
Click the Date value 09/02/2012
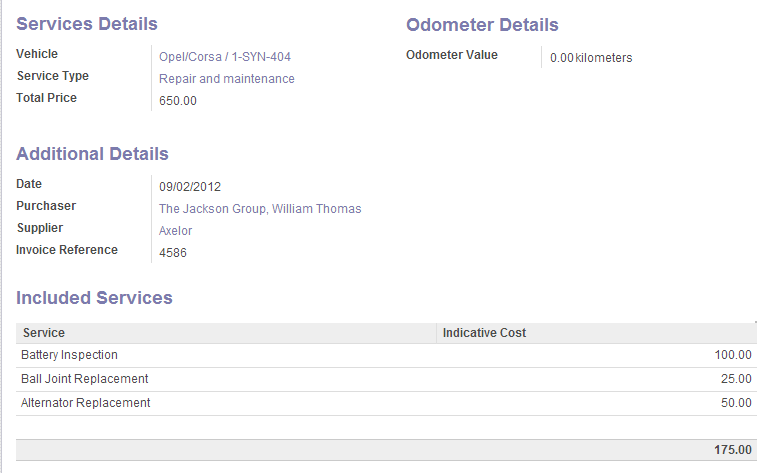(x=190, y=186)
